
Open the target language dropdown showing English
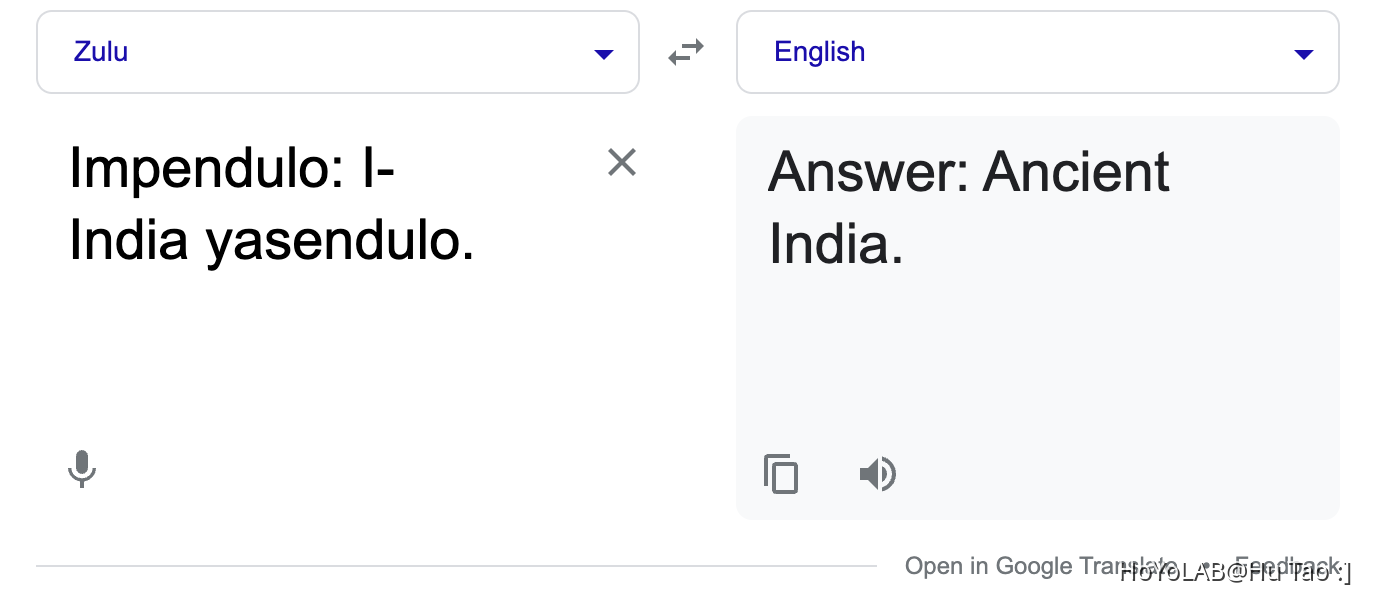[x=1037, y=51]
